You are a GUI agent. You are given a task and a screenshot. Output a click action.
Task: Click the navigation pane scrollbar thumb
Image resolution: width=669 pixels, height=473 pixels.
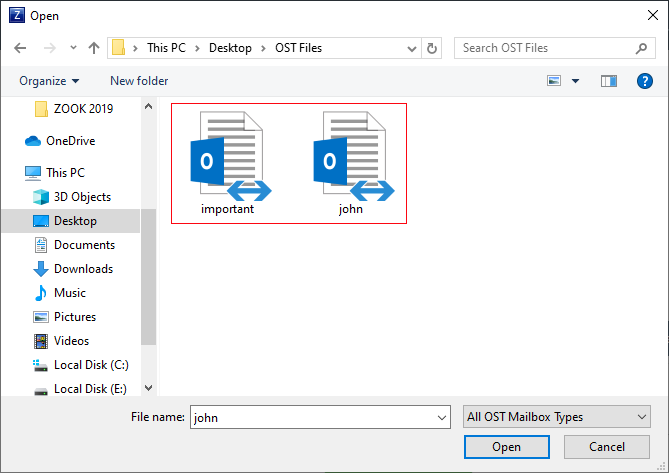coord(148,276)
